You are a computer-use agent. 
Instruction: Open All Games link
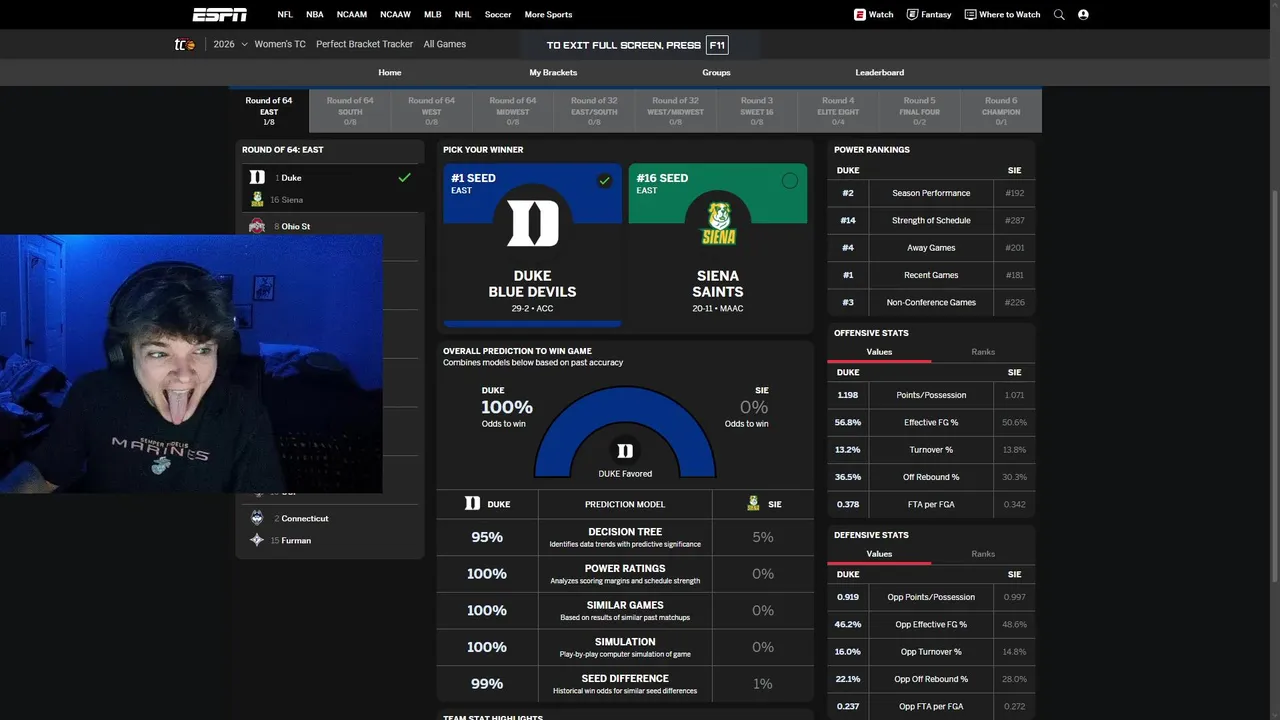tap(444, 44)
